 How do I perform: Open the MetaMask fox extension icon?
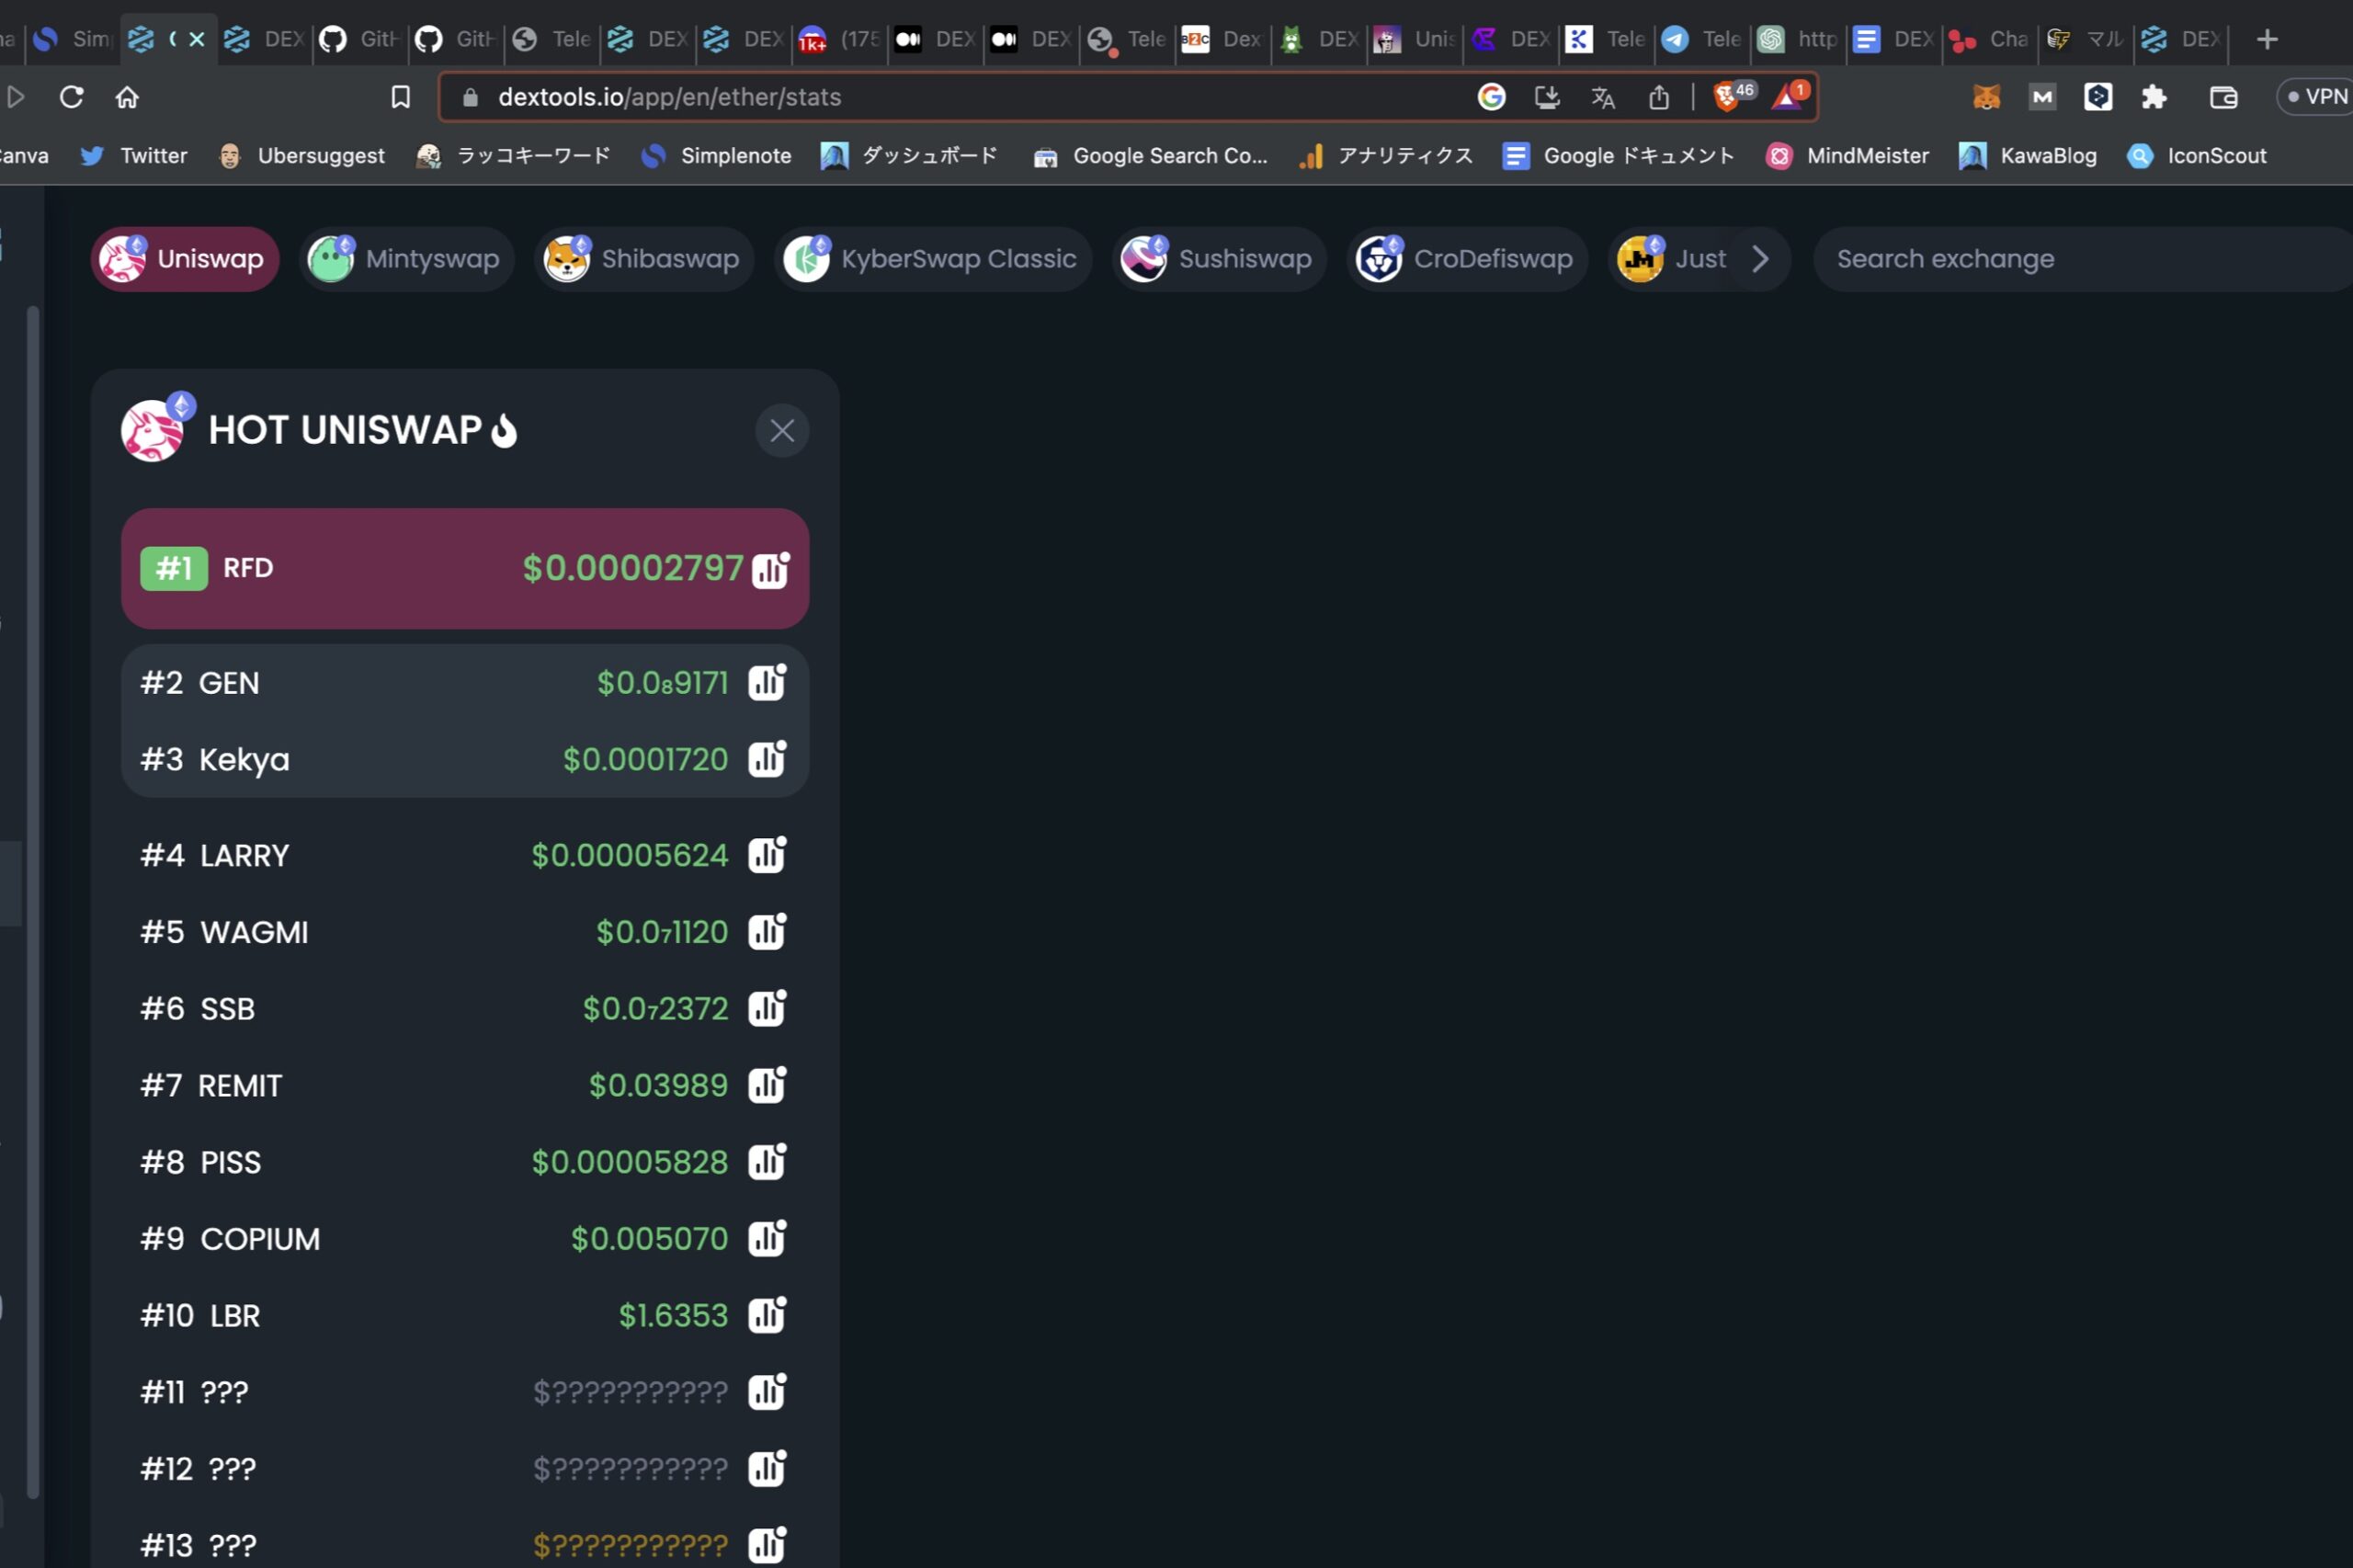click(x=1985, y=96)
